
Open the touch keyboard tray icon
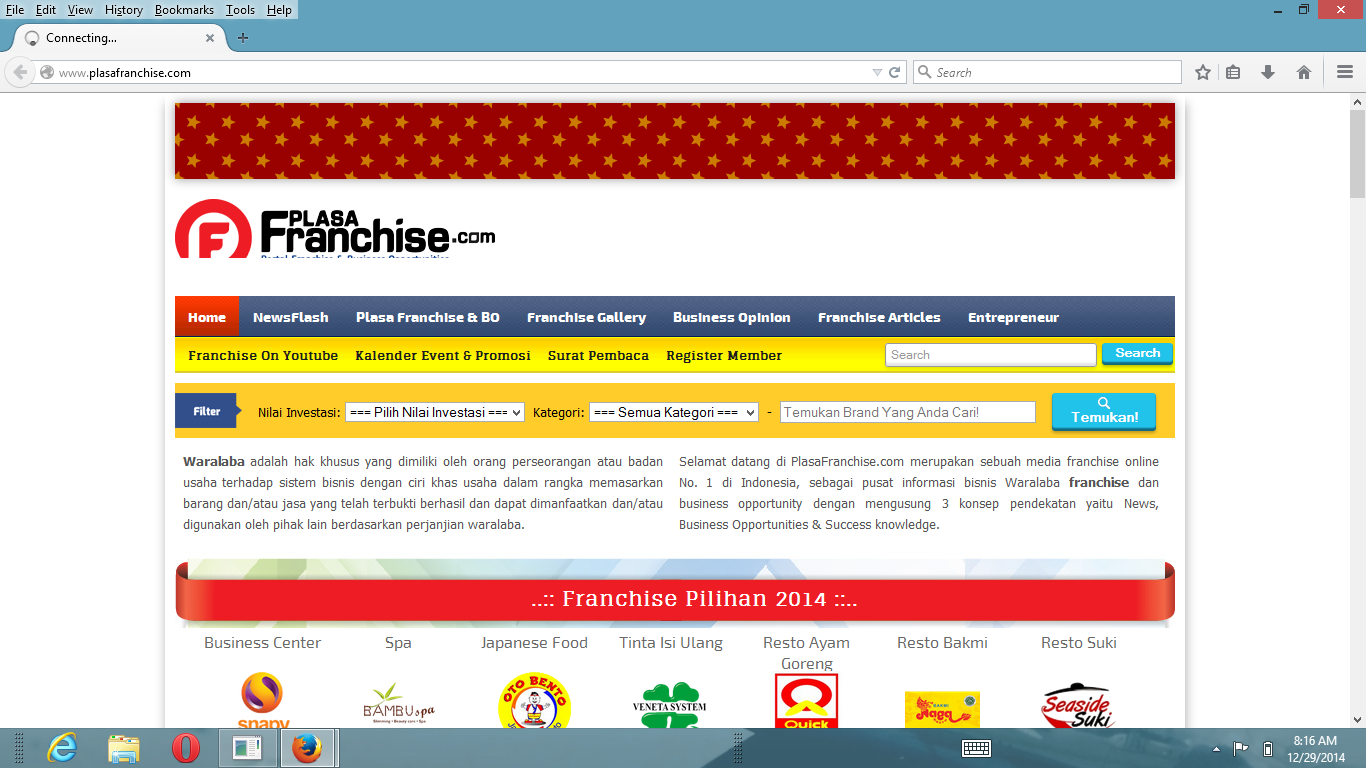click(x=976, y=748)
